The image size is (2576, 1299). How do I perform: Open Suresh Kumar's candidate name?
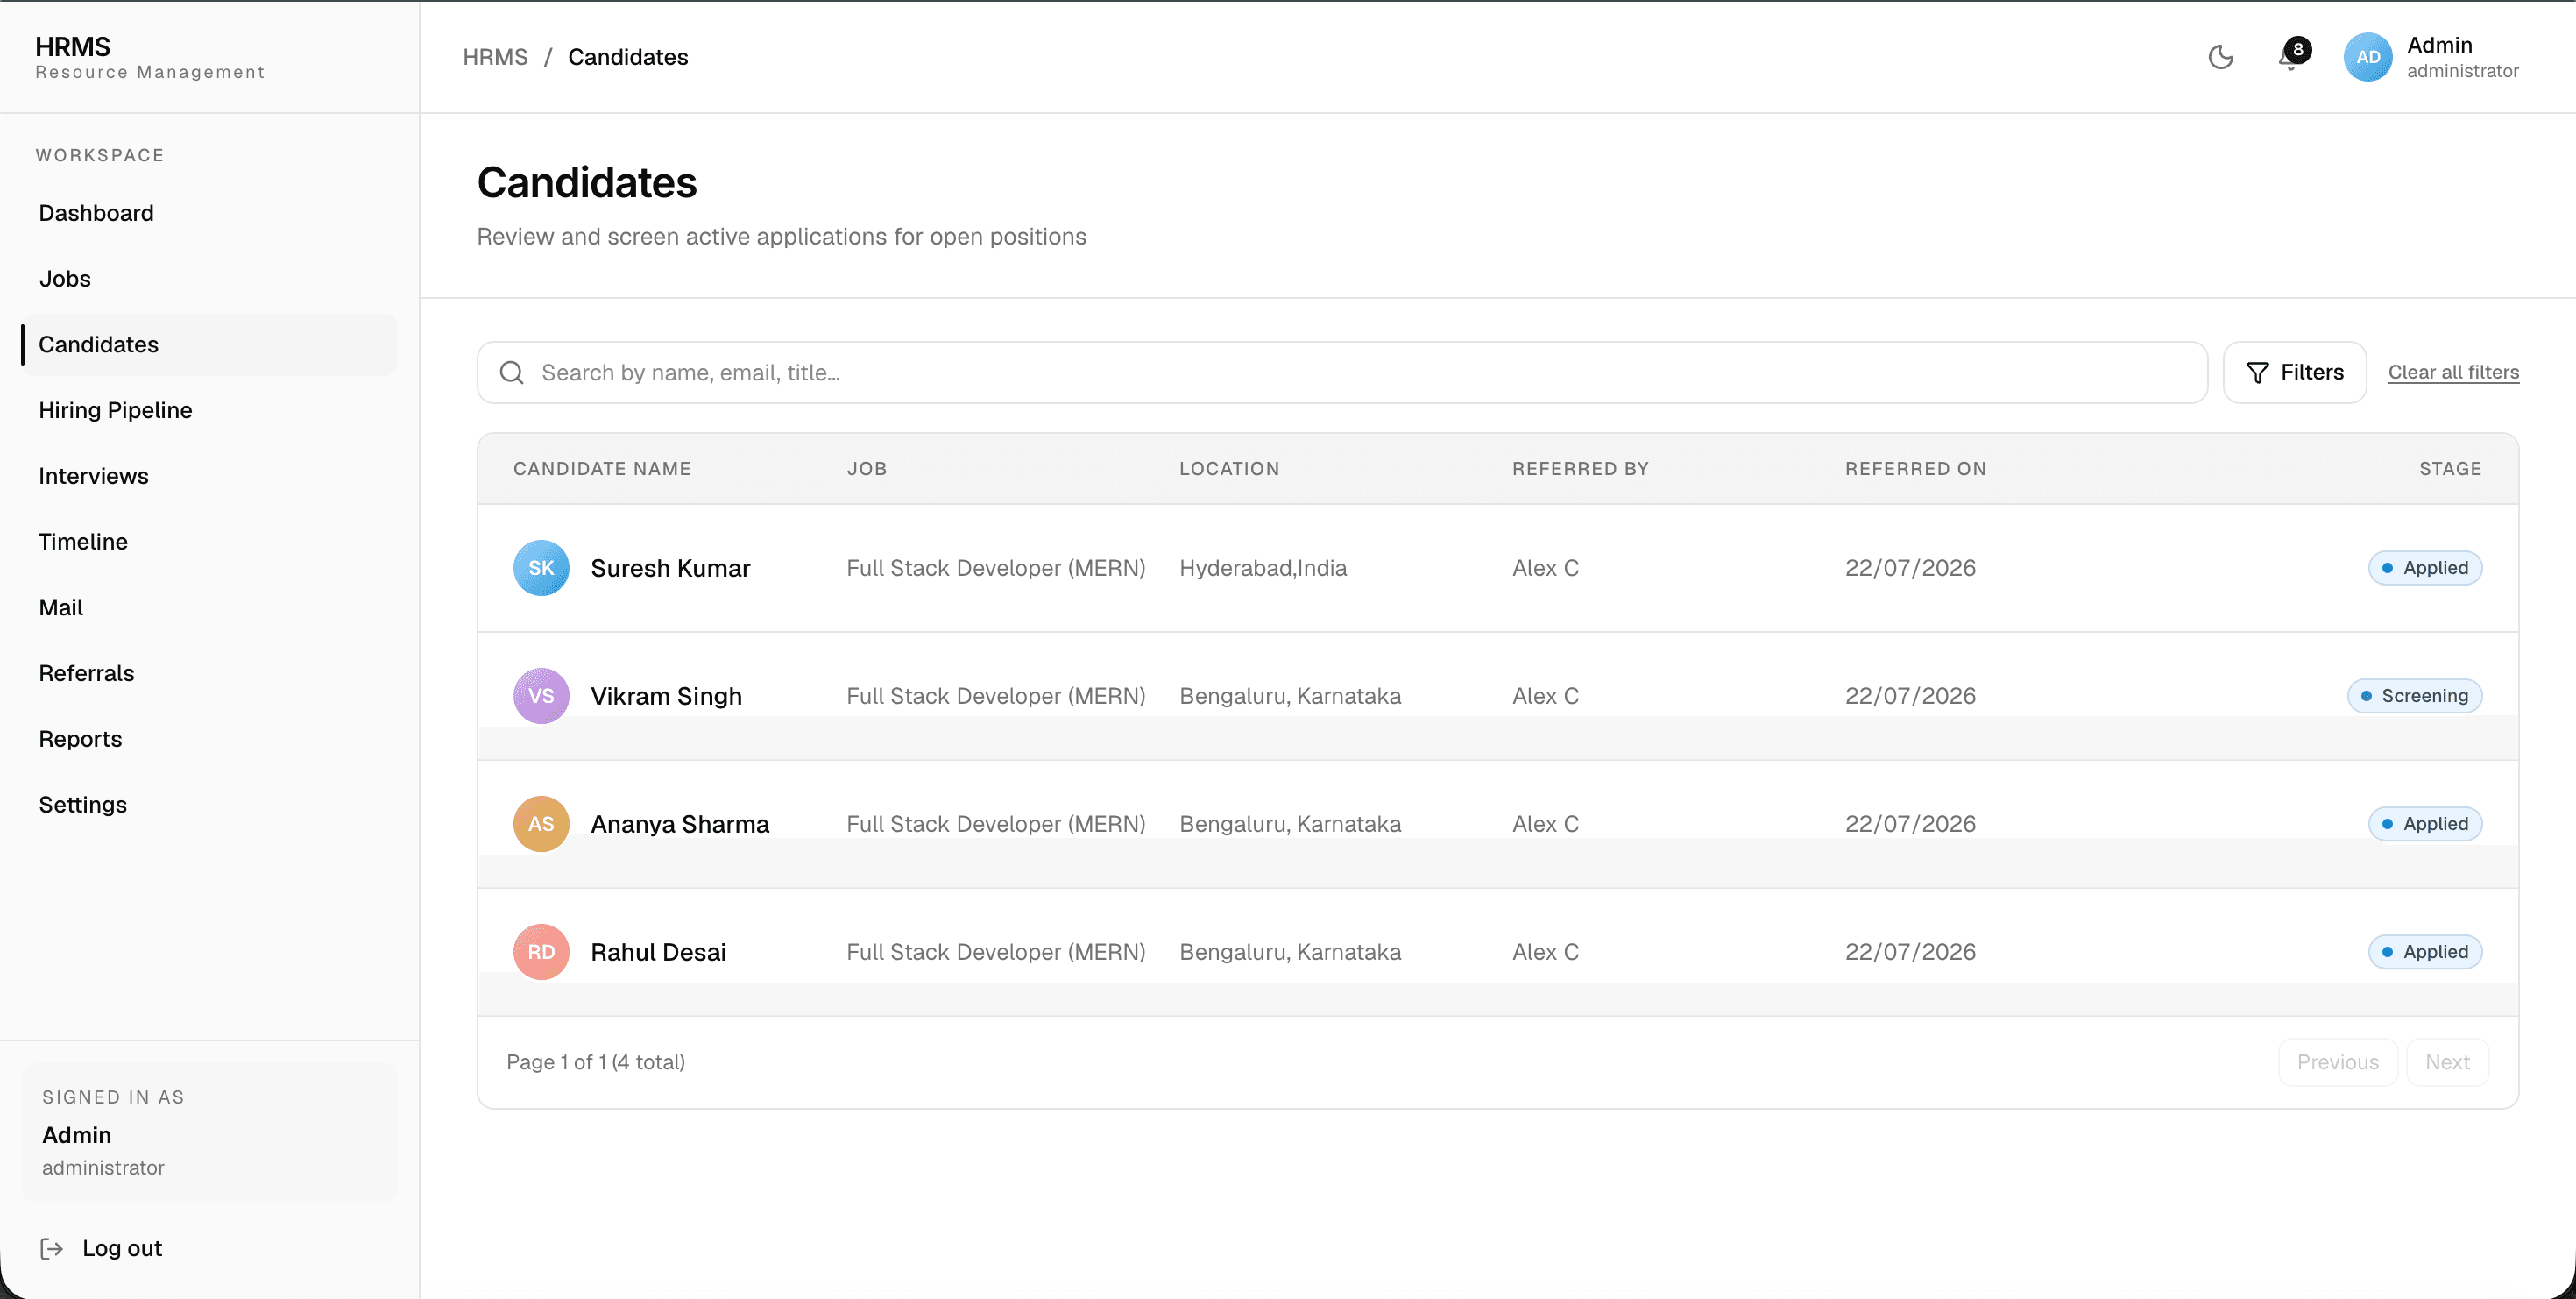(x=670, y=568)
